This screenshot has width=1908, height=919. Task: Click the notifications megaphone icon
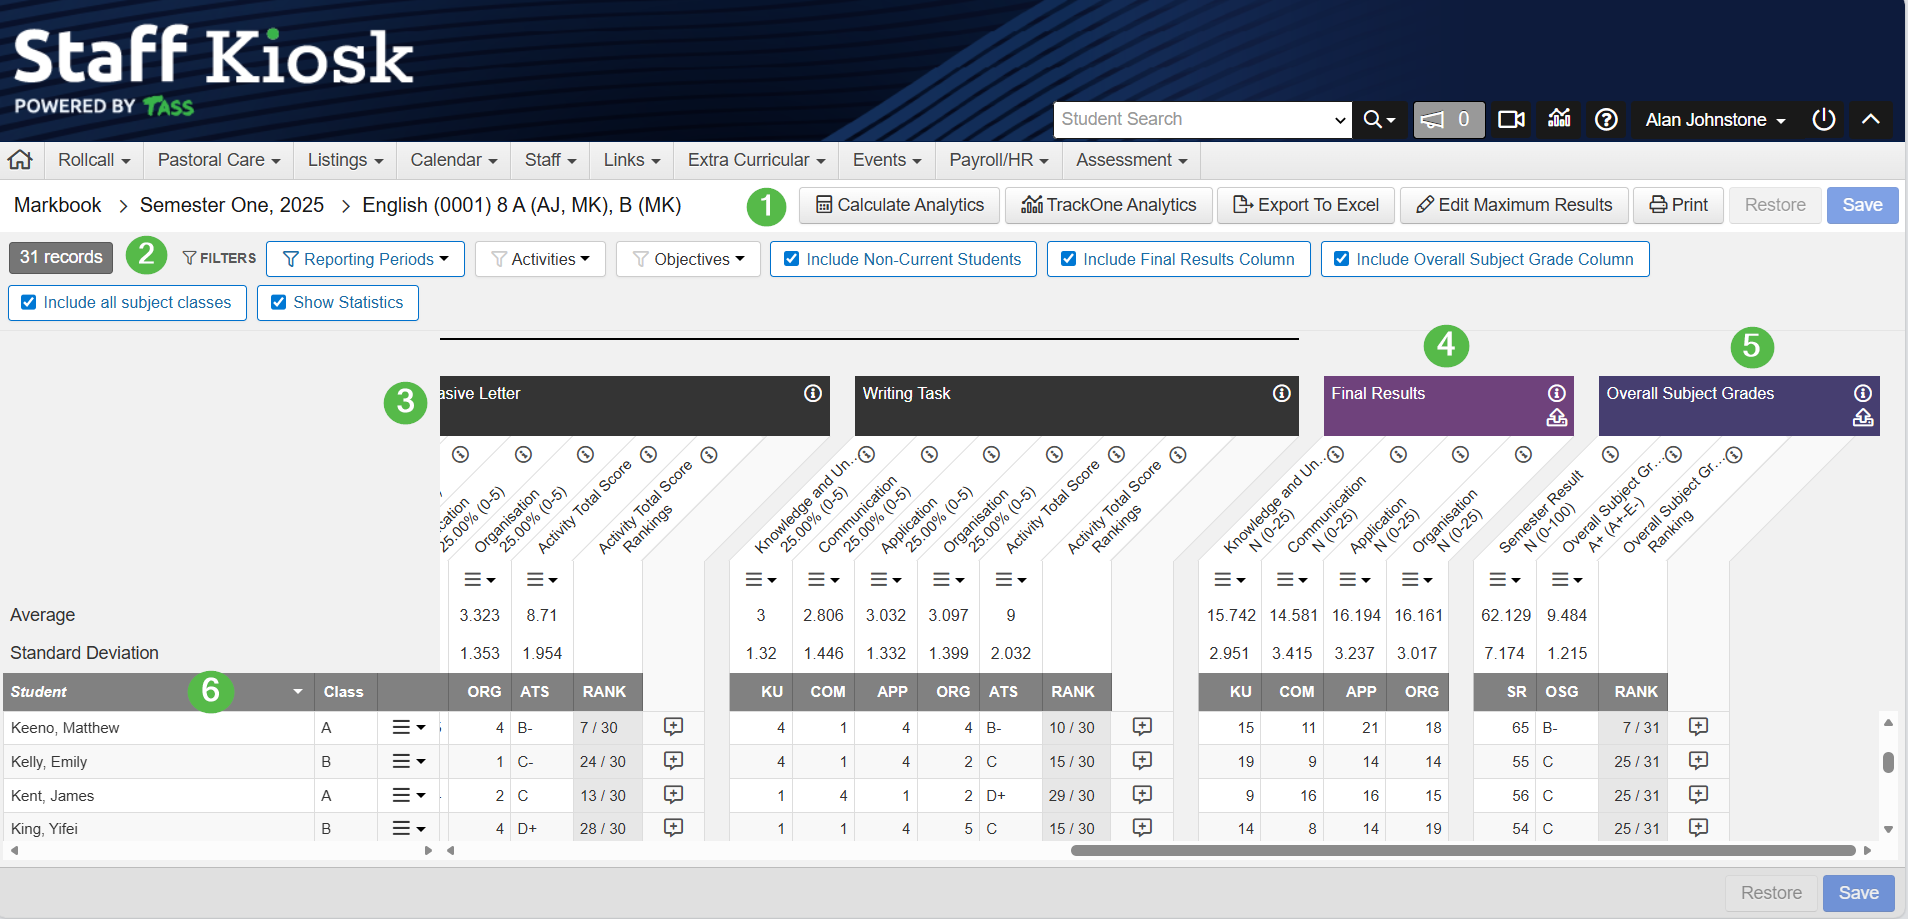click(1447, 120)
